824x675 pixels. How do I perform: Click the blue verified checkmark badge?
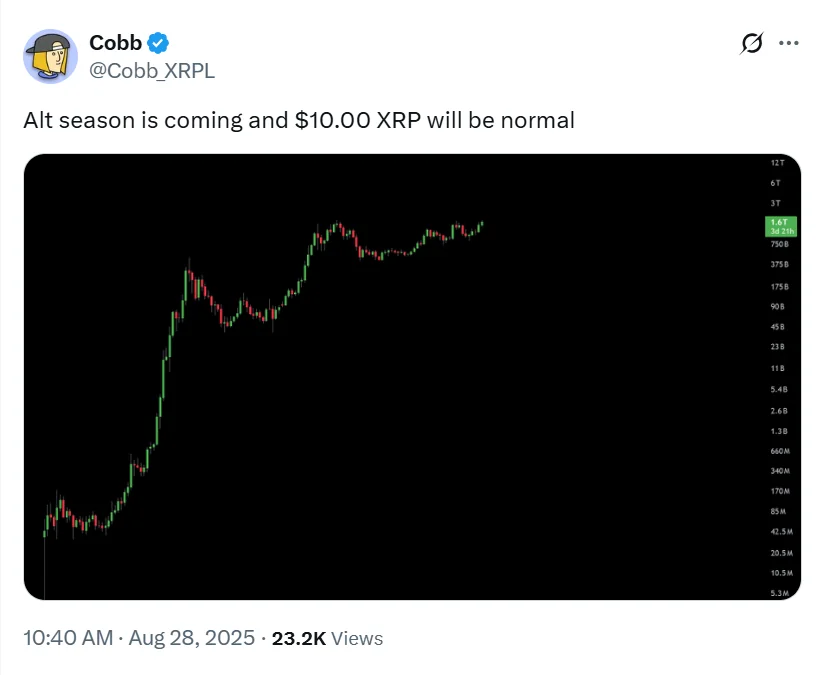pos(158,43)
